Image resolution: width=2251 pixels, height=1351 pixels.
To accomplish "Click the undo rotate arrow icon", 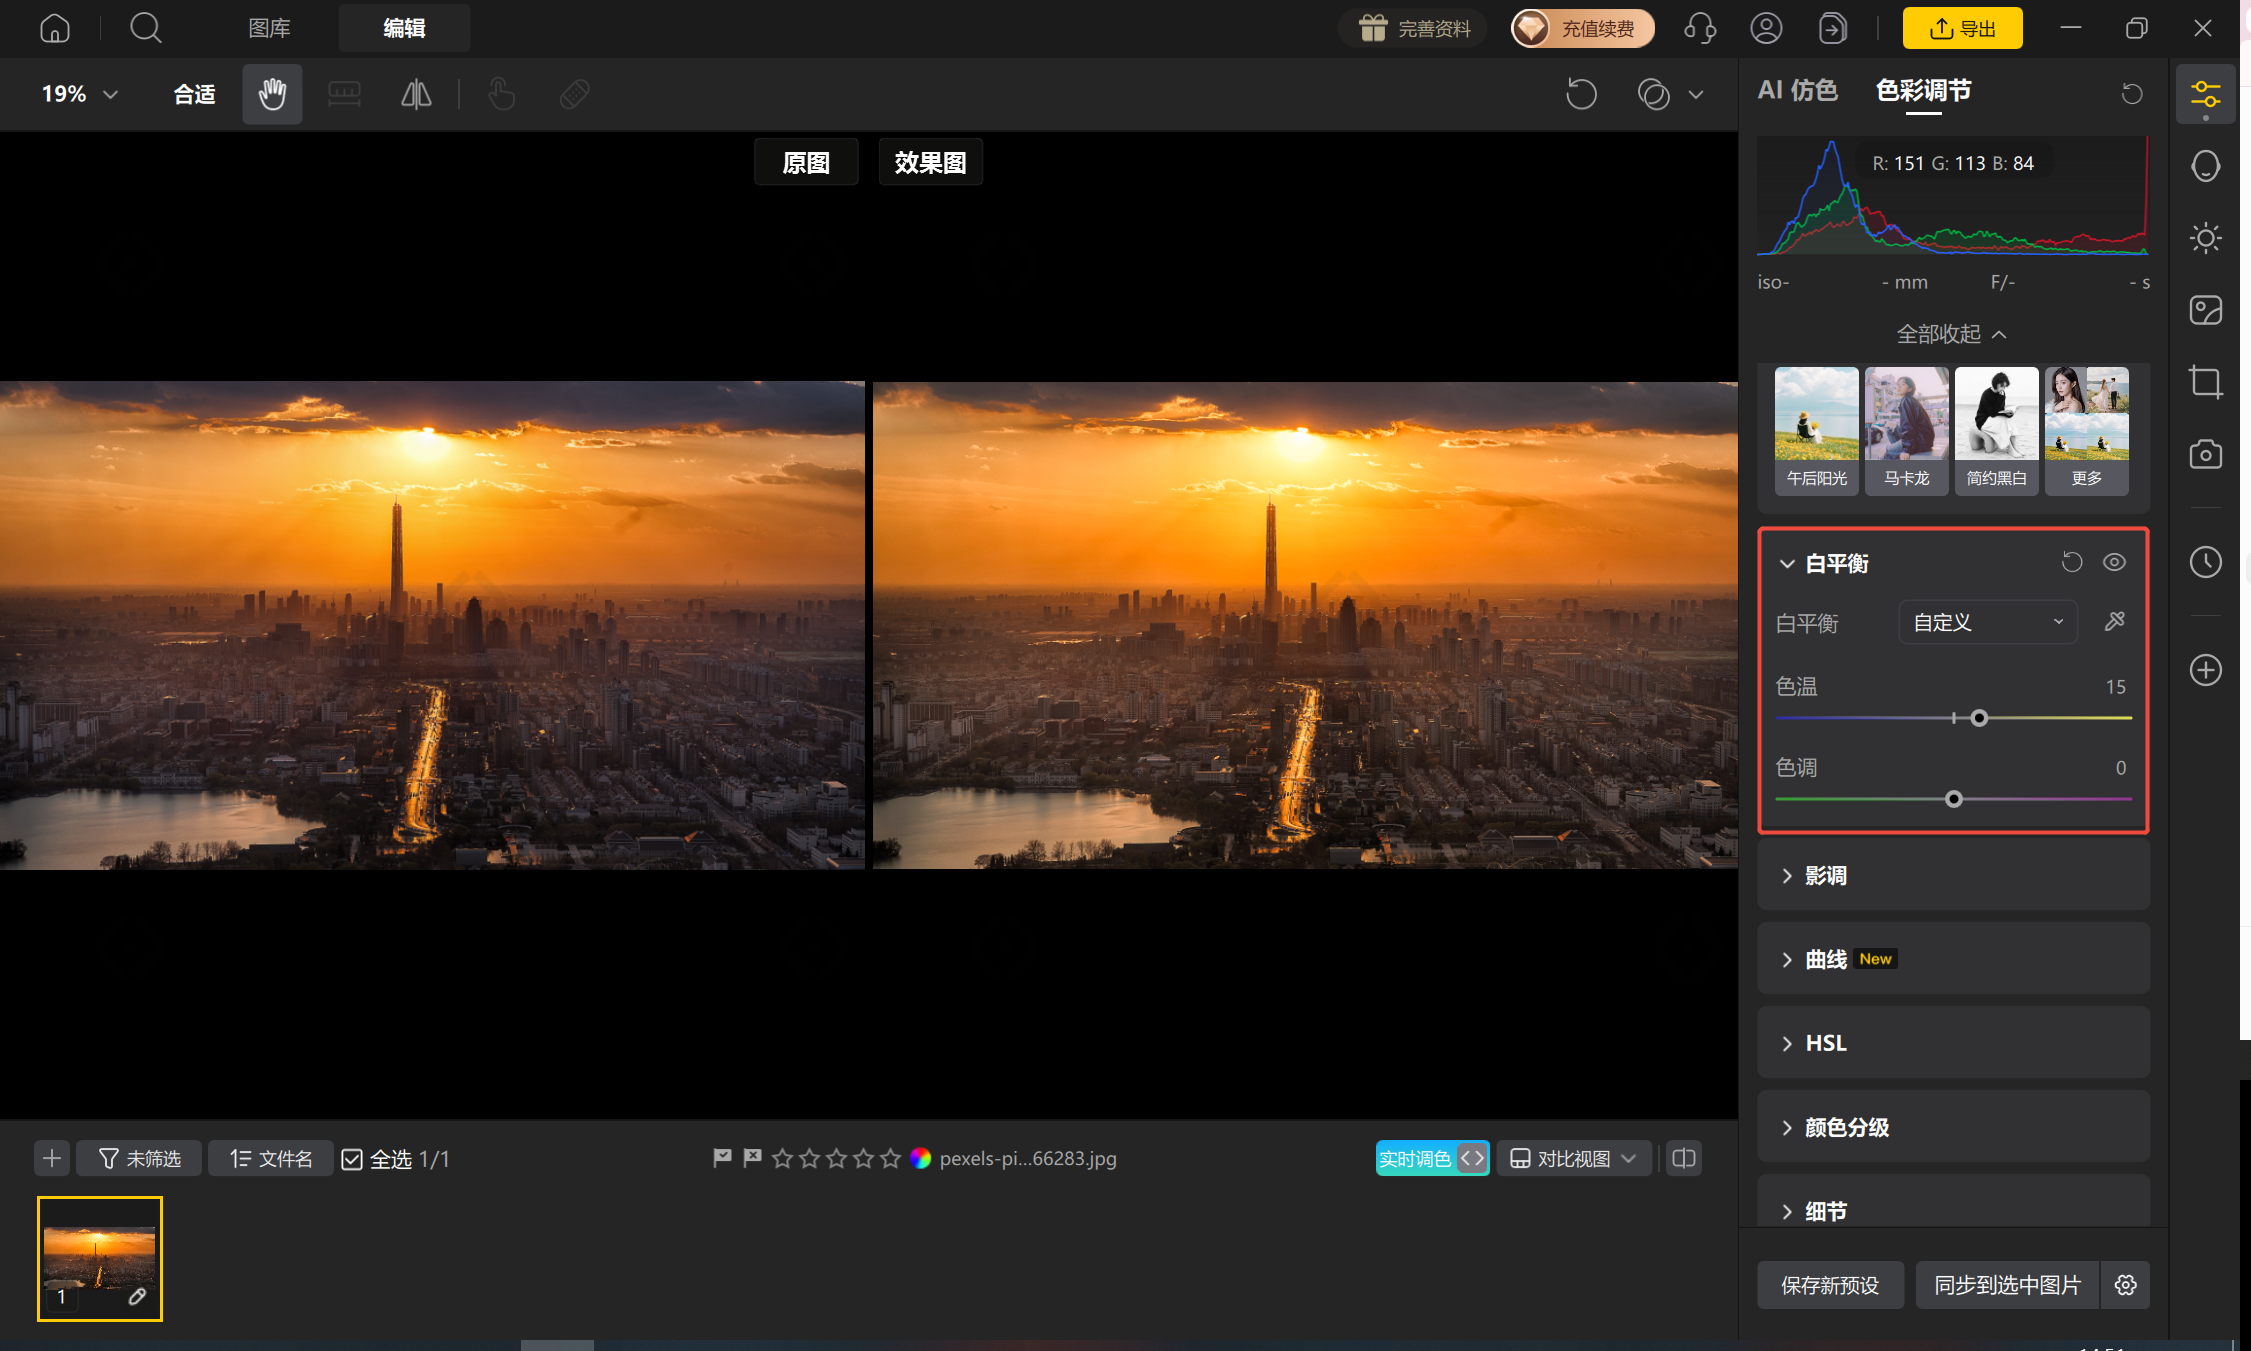I will [x=1581, y=94].
